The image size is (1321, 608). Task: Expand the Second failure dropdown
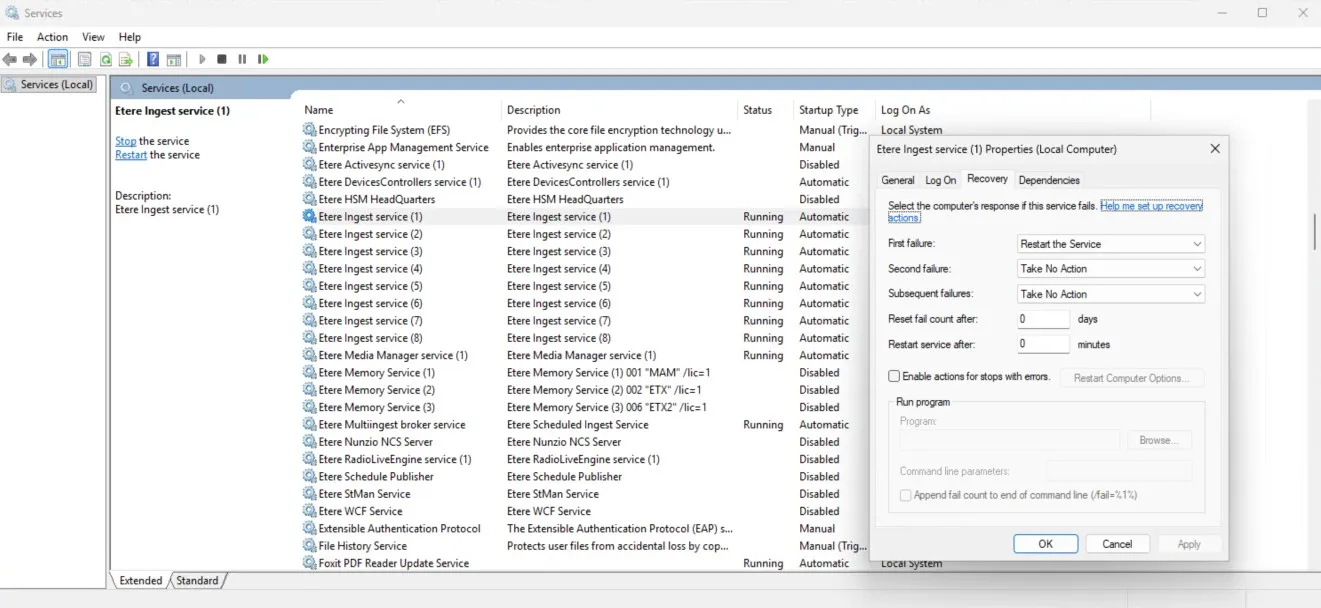(1110, 269)
